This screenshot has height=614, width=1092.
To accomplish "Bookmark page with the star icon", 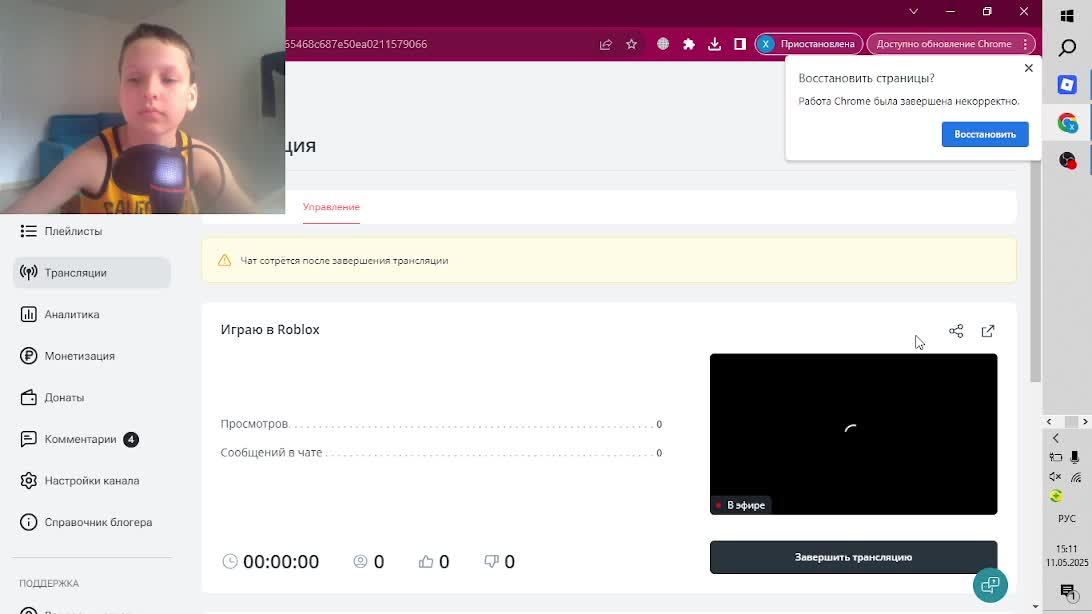I will click(x=632, y=44).
